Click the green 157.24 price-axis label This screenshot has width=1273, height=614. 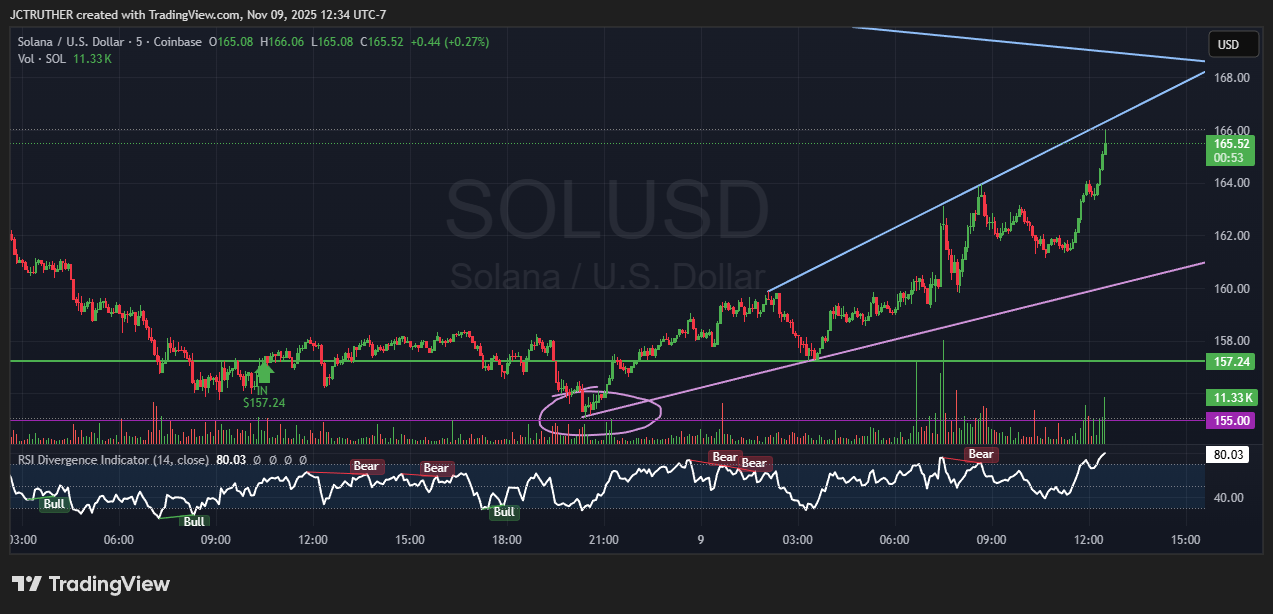click(x=1230, y=361)
